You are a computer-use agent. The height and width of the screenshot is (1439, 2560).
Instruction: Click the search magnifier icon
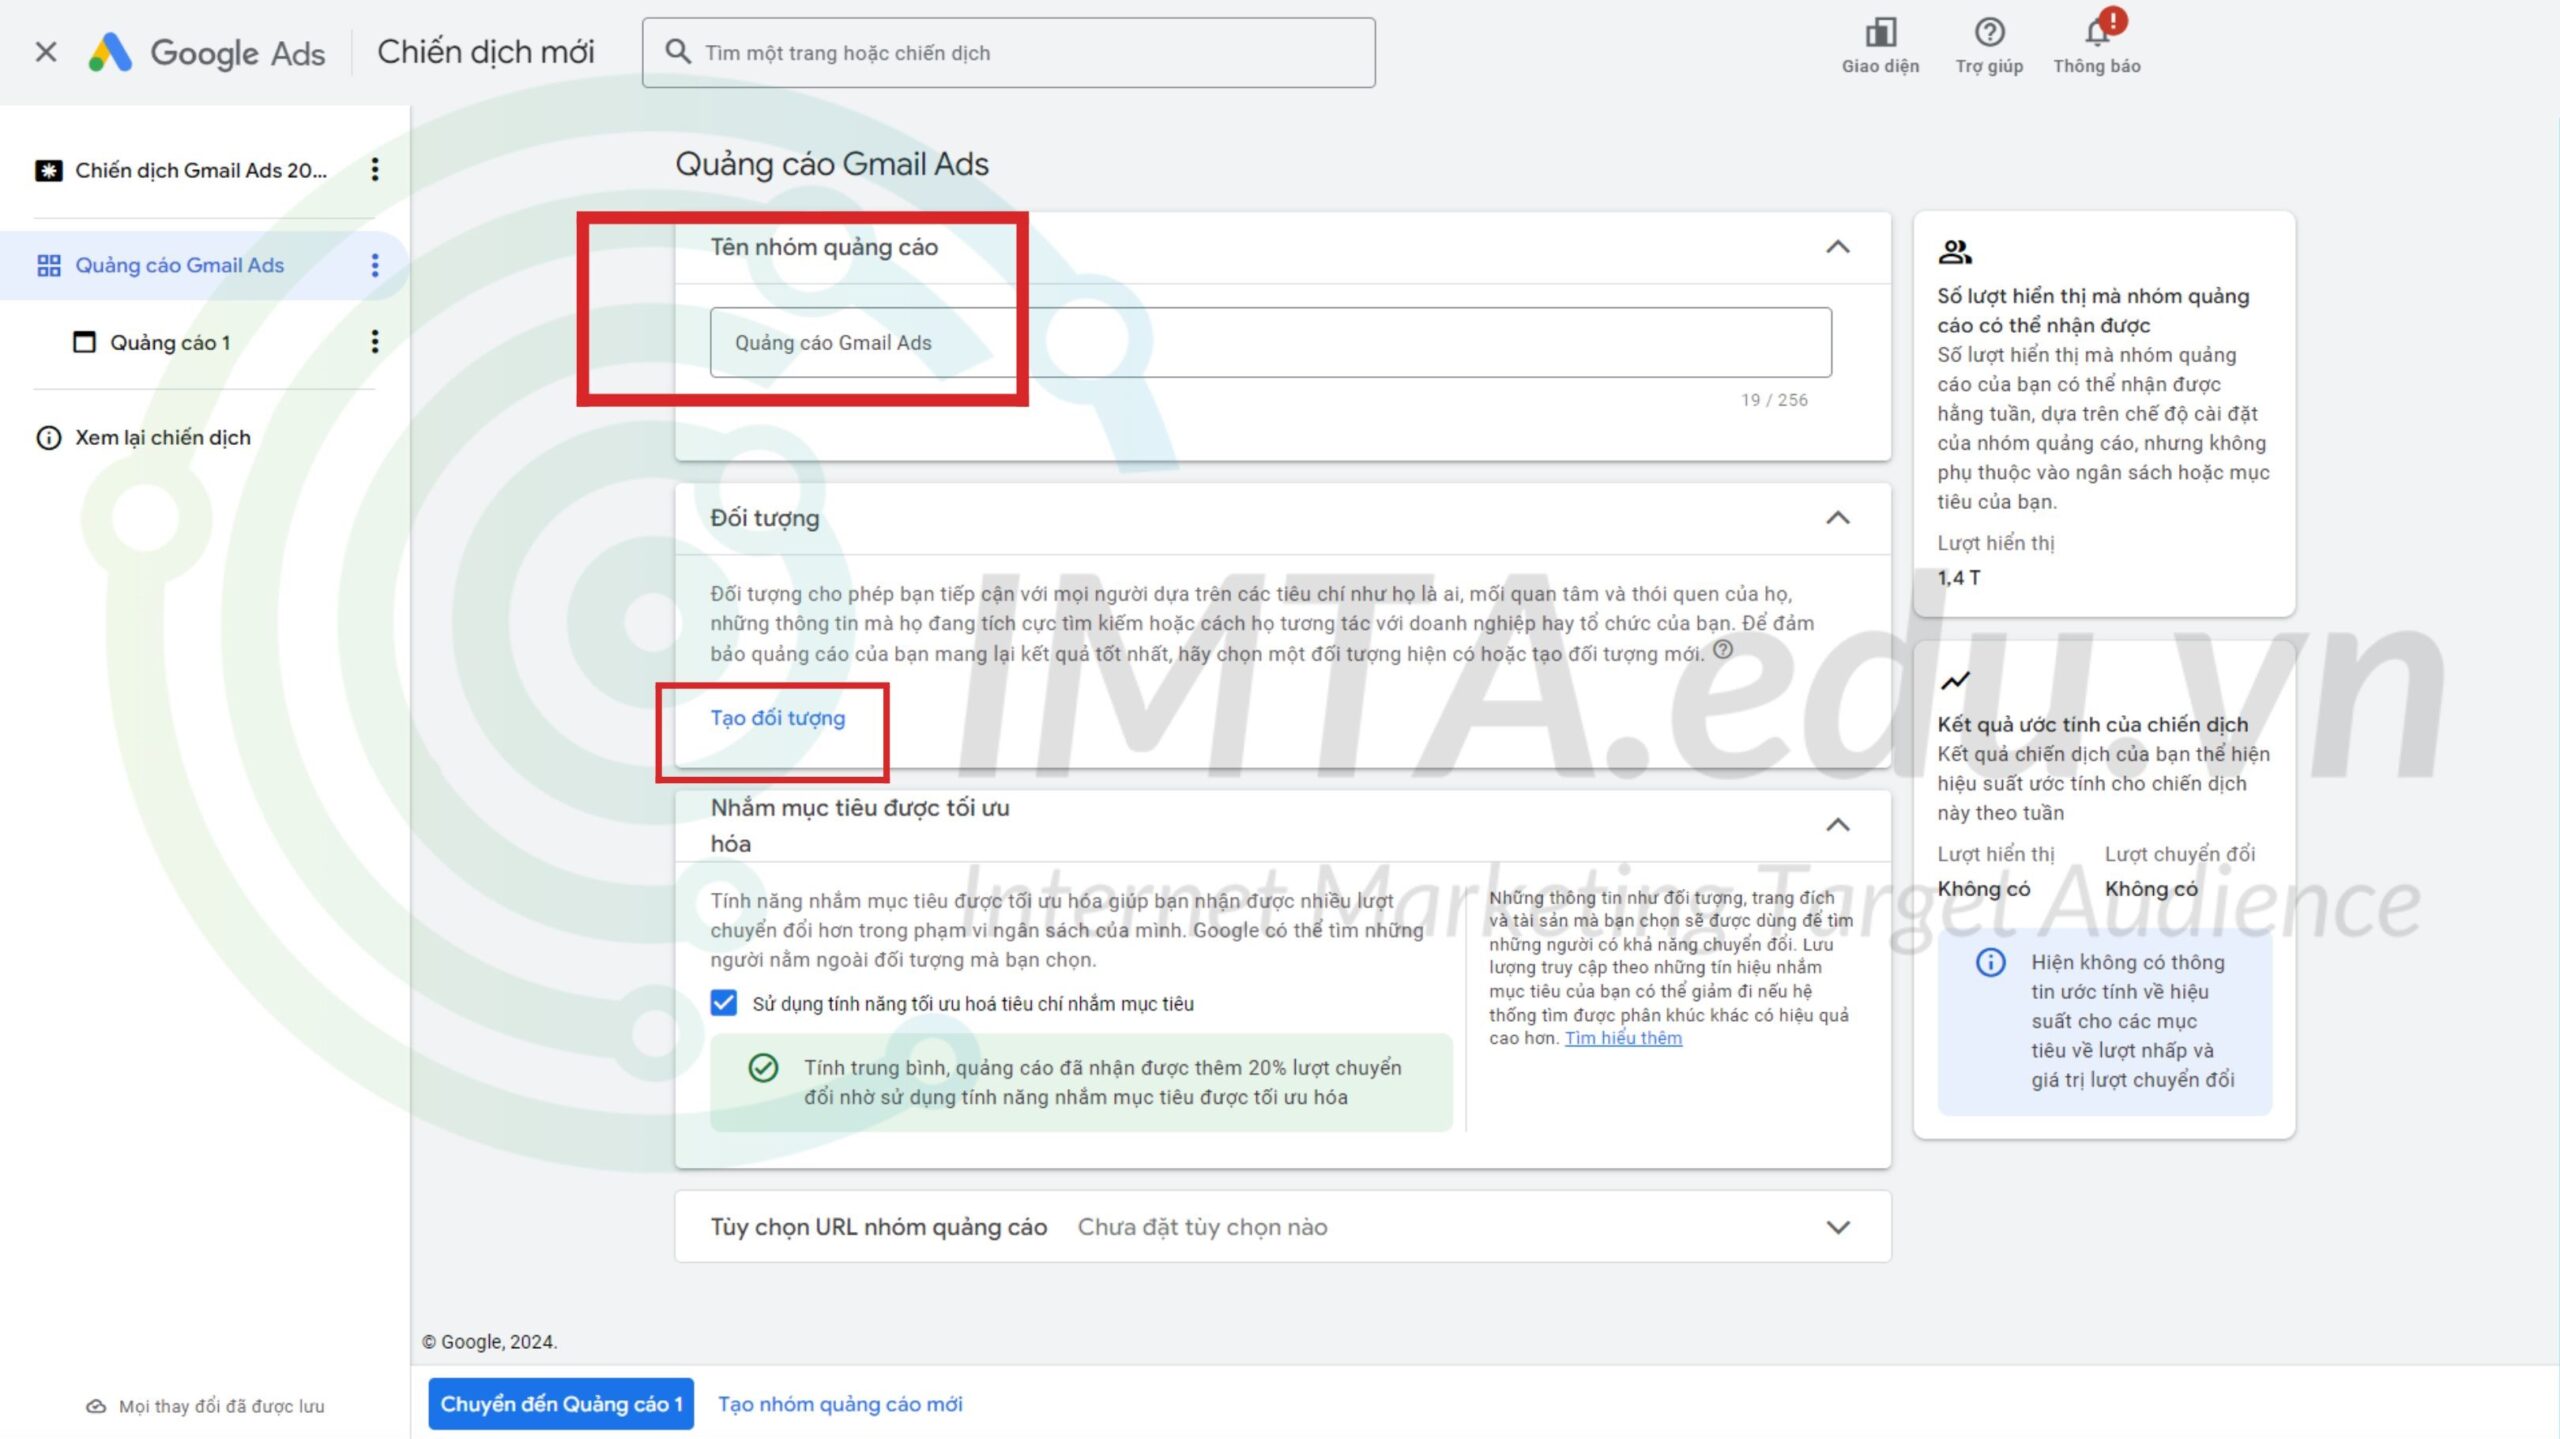click(678, 52)
